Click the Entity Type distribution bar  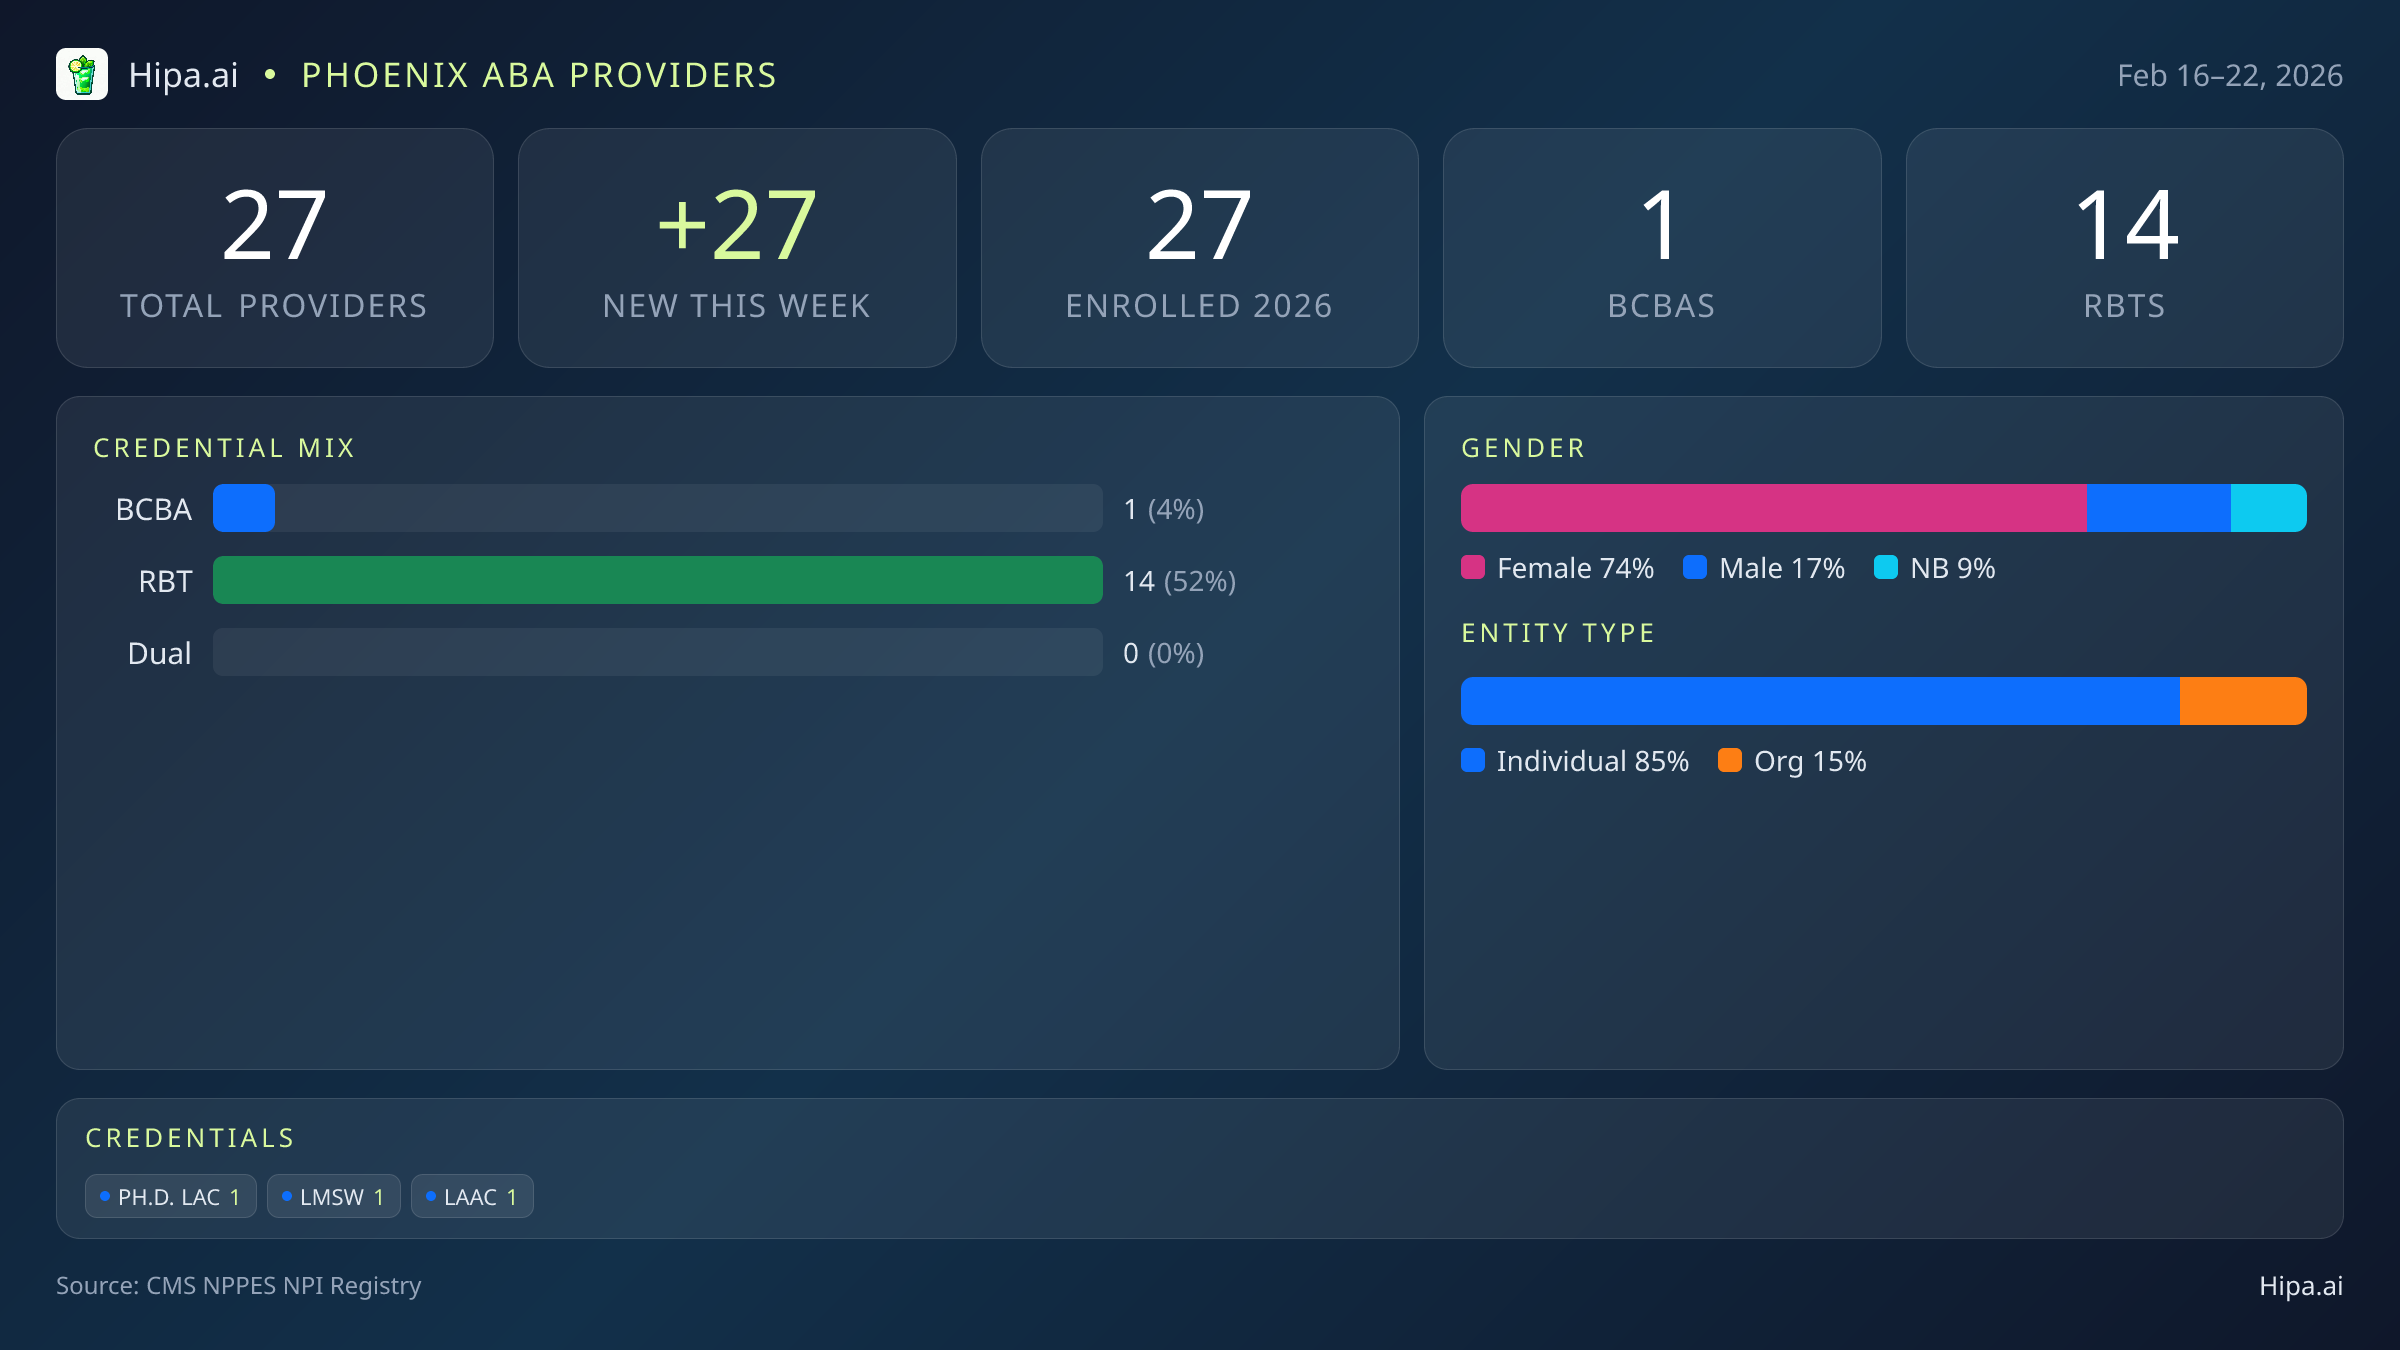click(1884, 700)
